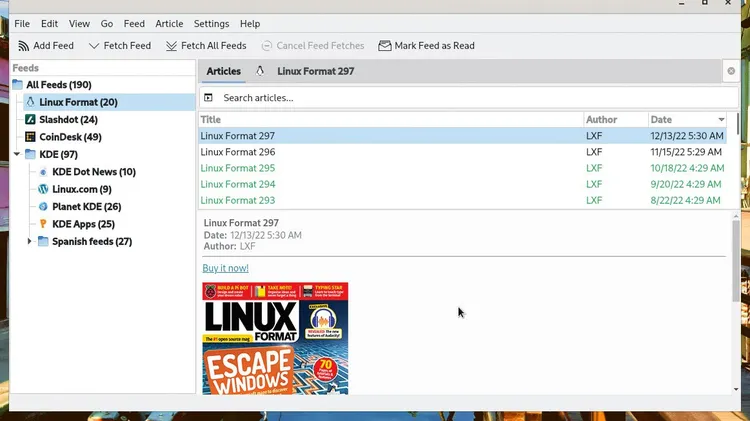
Task: Click the Linux Format magazine cover image
Action: point(275,338)
